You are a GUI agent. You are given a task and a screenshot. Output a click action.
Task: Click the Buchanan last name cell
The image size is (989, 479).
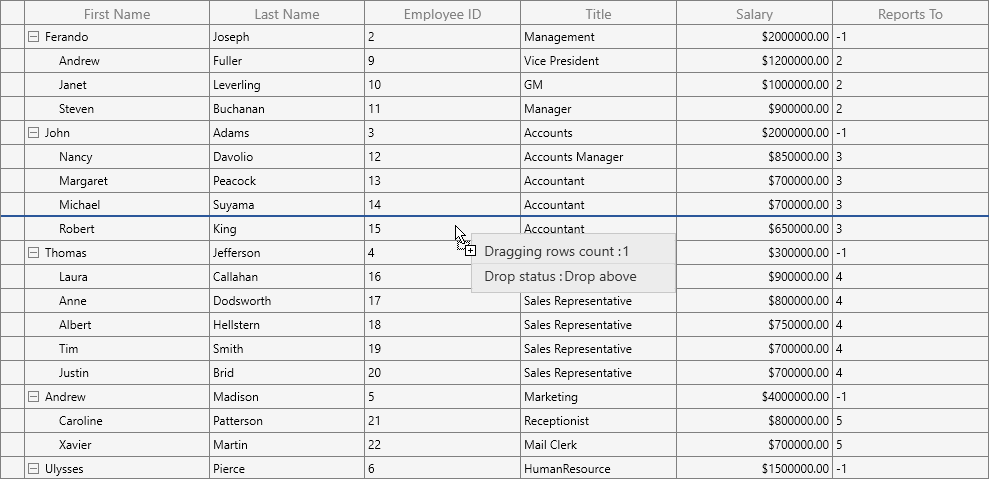(x=287, y=109)
